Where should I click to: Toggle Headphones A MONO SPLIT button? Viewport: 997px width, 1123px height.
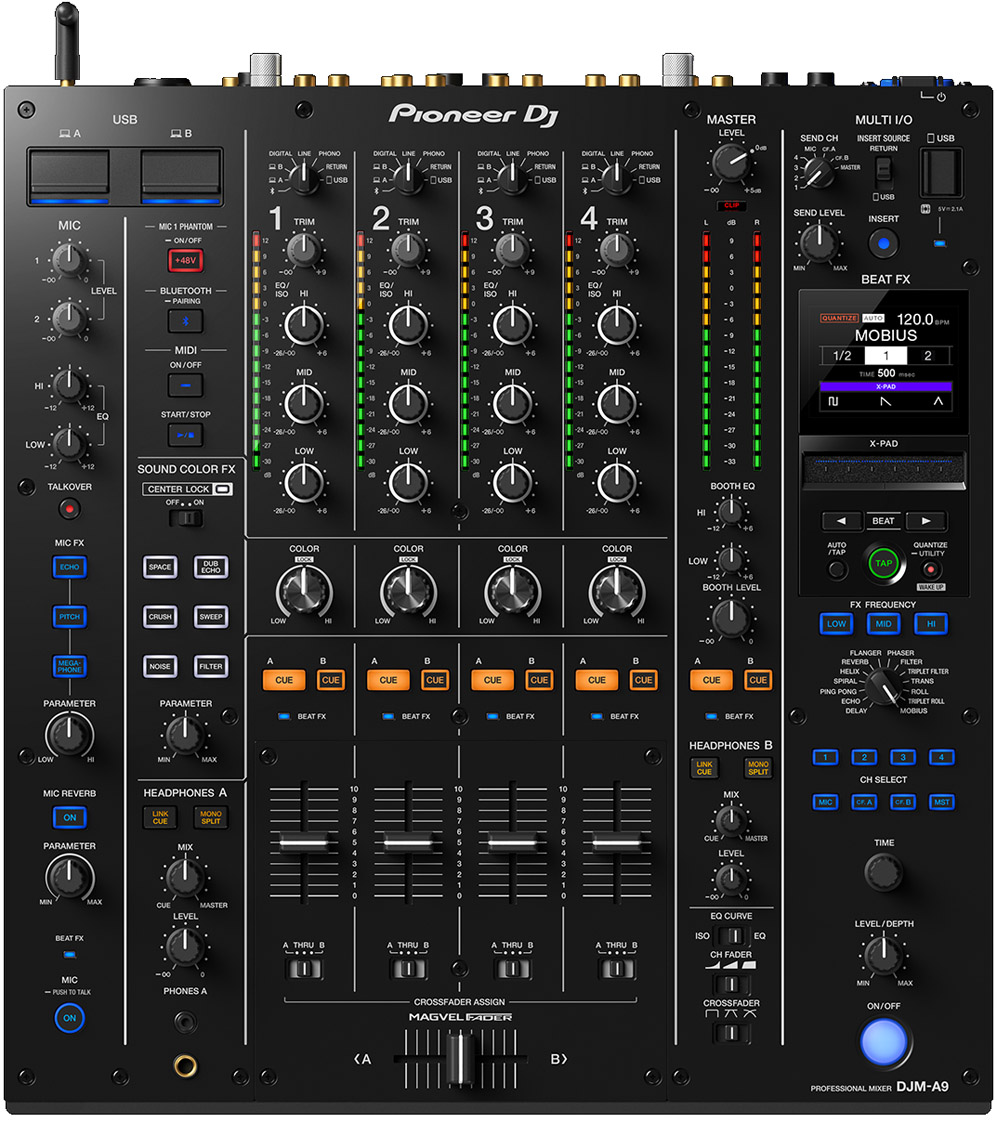pos(211,818)
